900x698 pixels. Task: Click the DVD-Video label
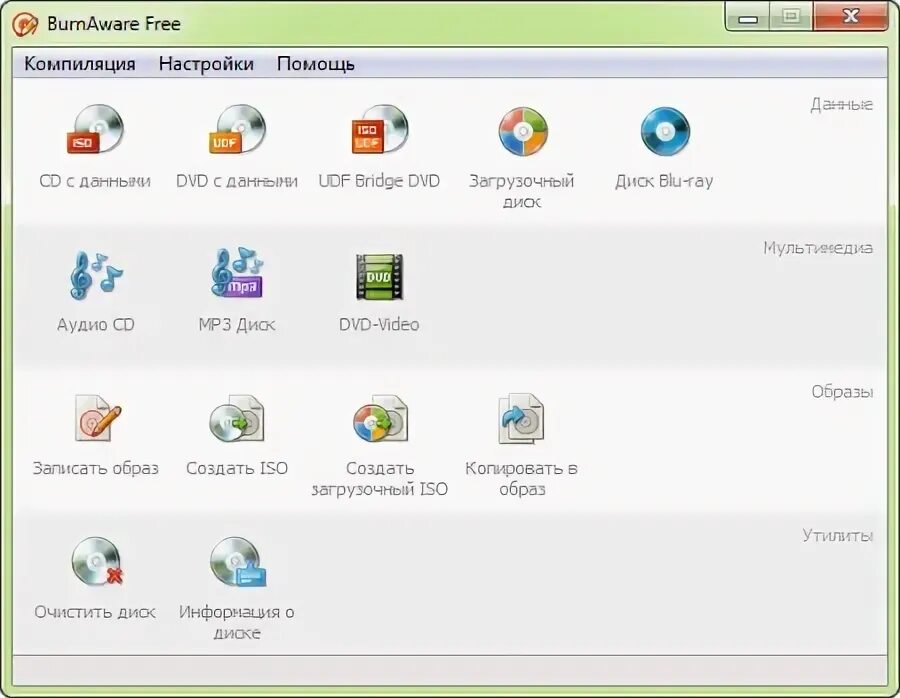(379, 324)
